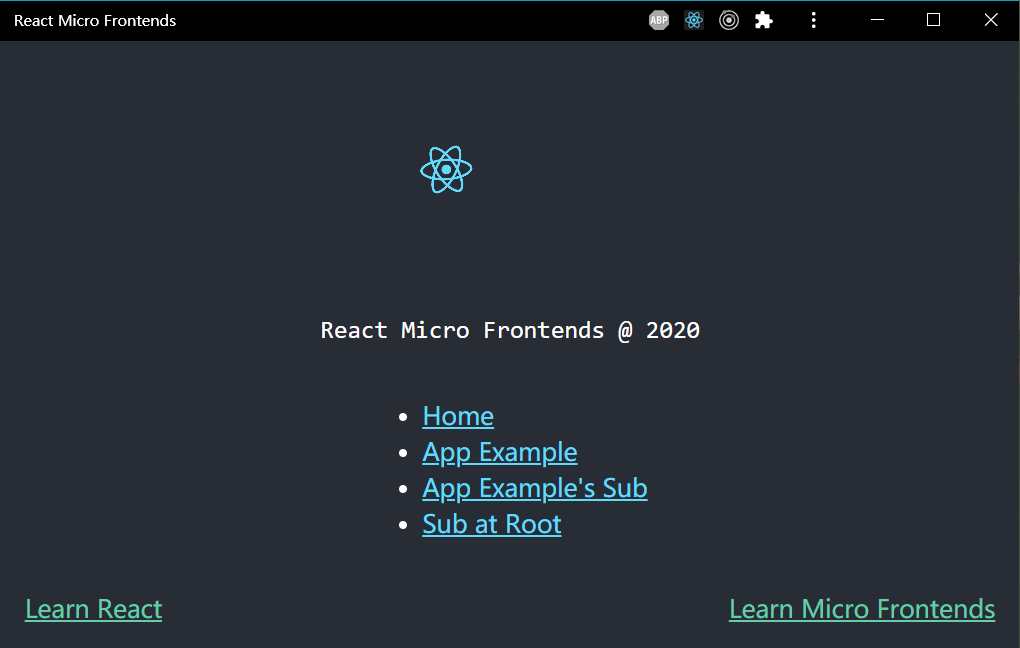Open the Extensions puzzle piece menu
Image resolution: width=1020 pixels, height=648 pixels.
pyautogui.click(x=764, y=20)
